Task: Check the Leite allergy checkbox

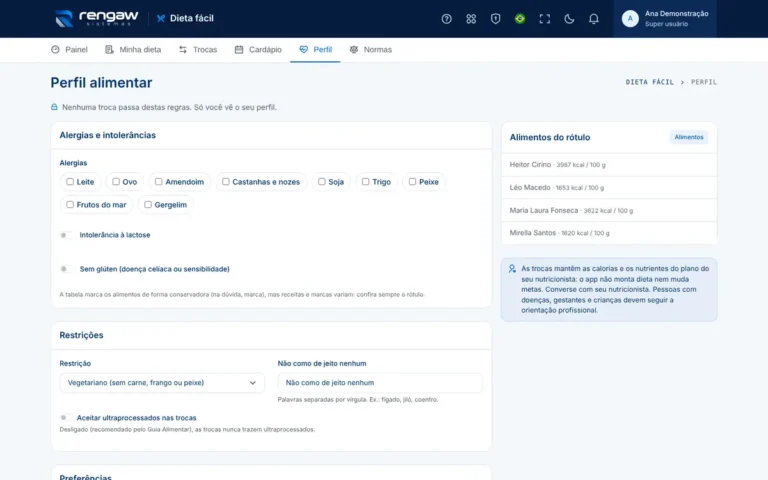Action: (70, 182)
